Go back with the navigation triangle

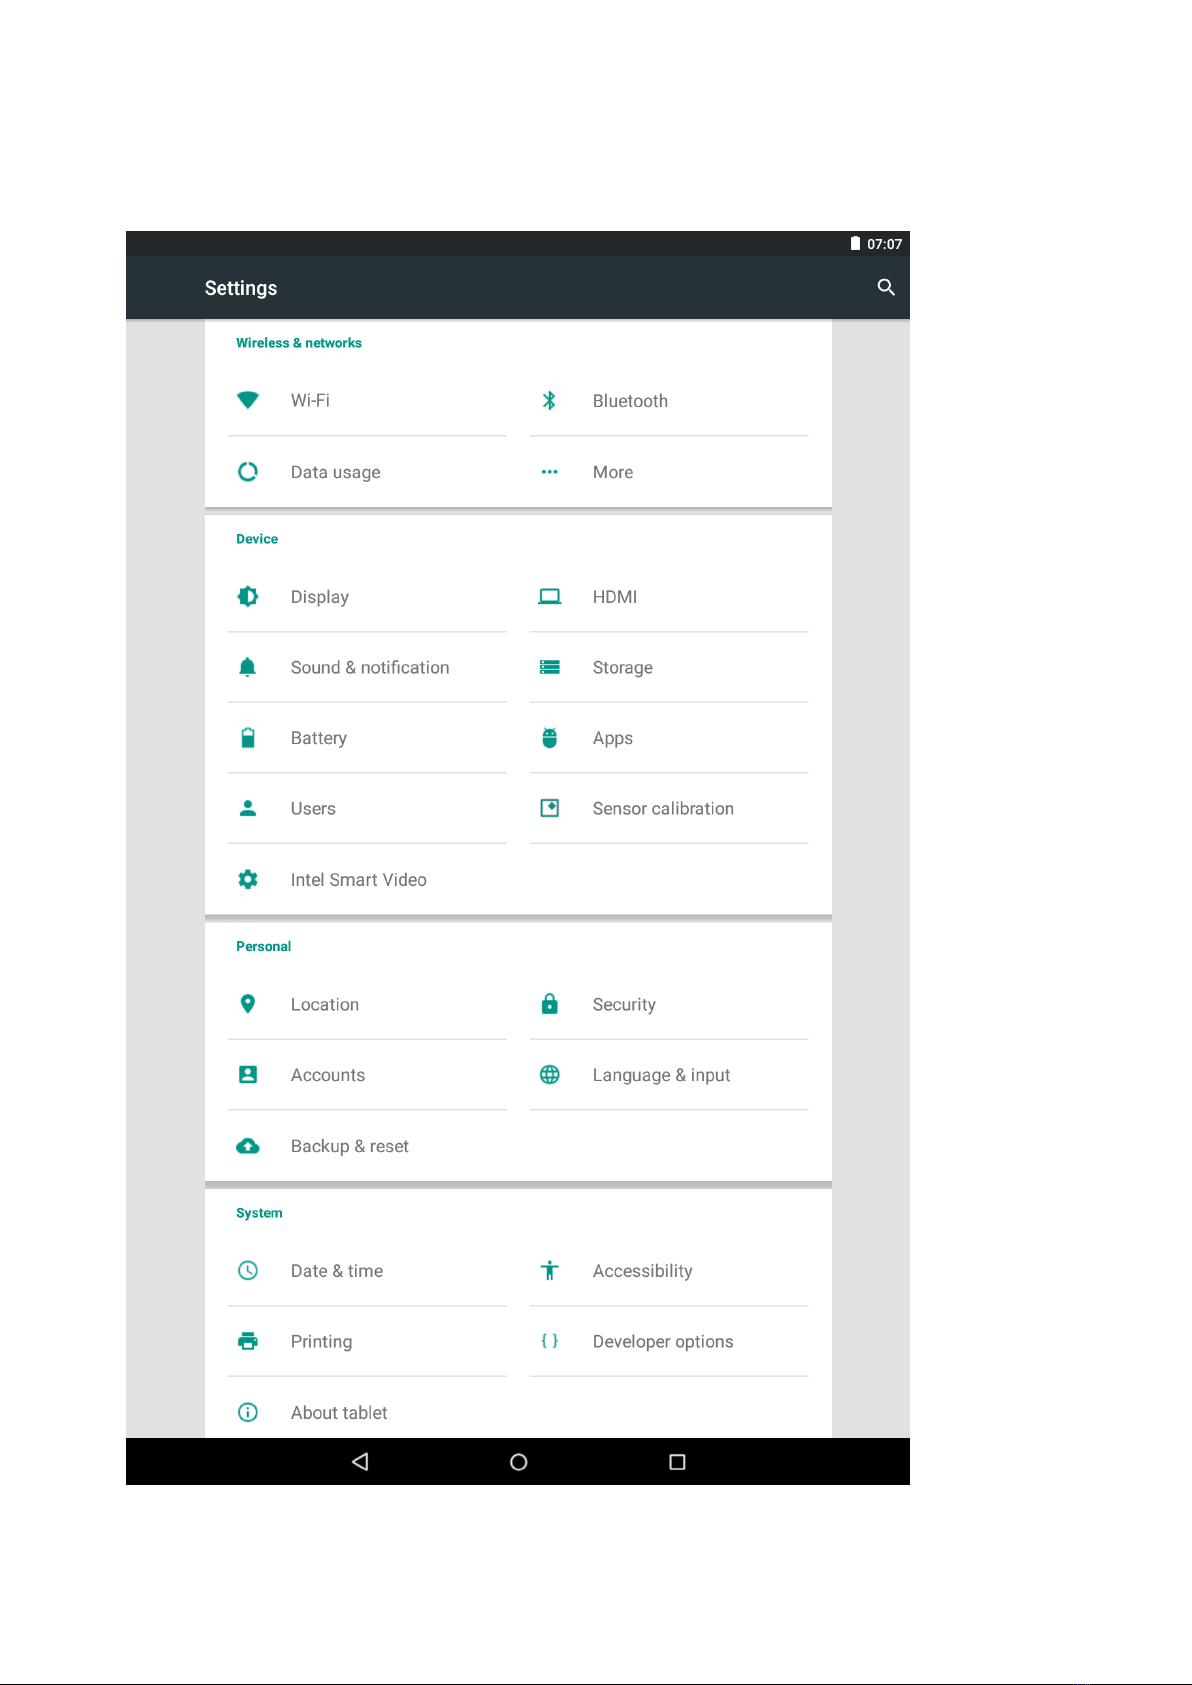click(360, 1462)
